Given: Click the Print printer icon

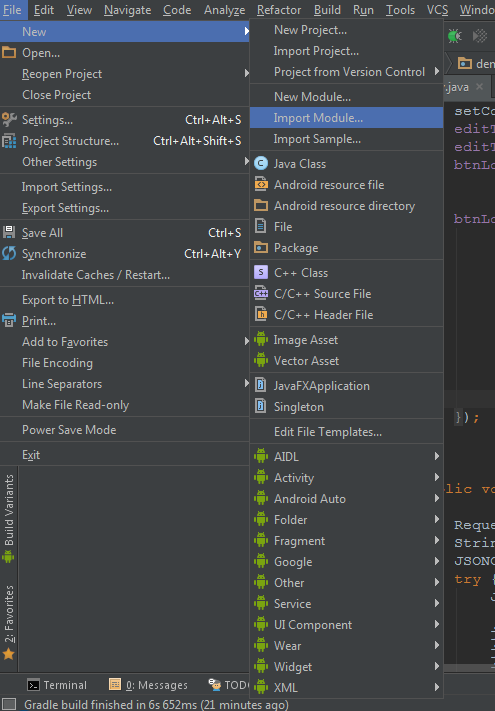Looking at the screenshot, I should coord(9,321).
